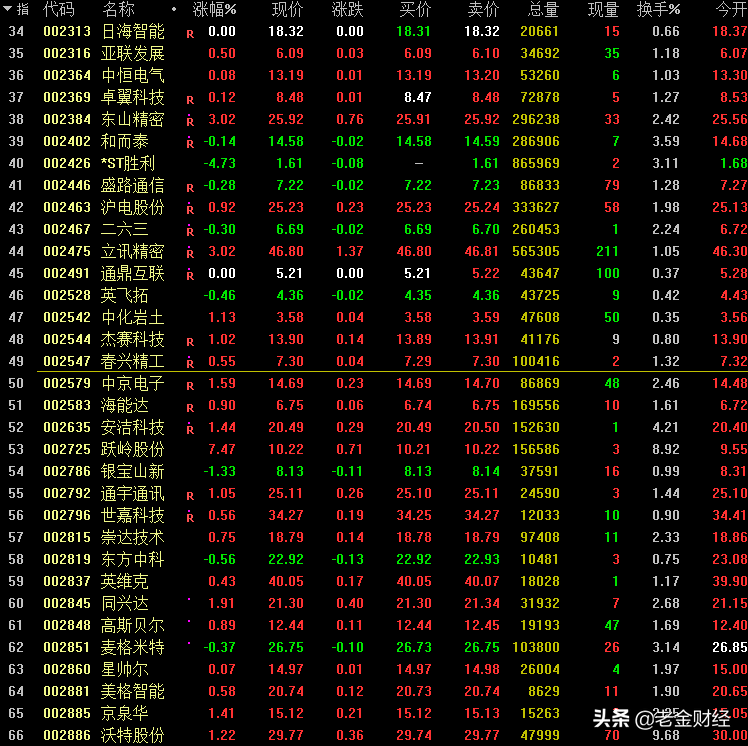Select stock 沃特股份

click(133, 735)
